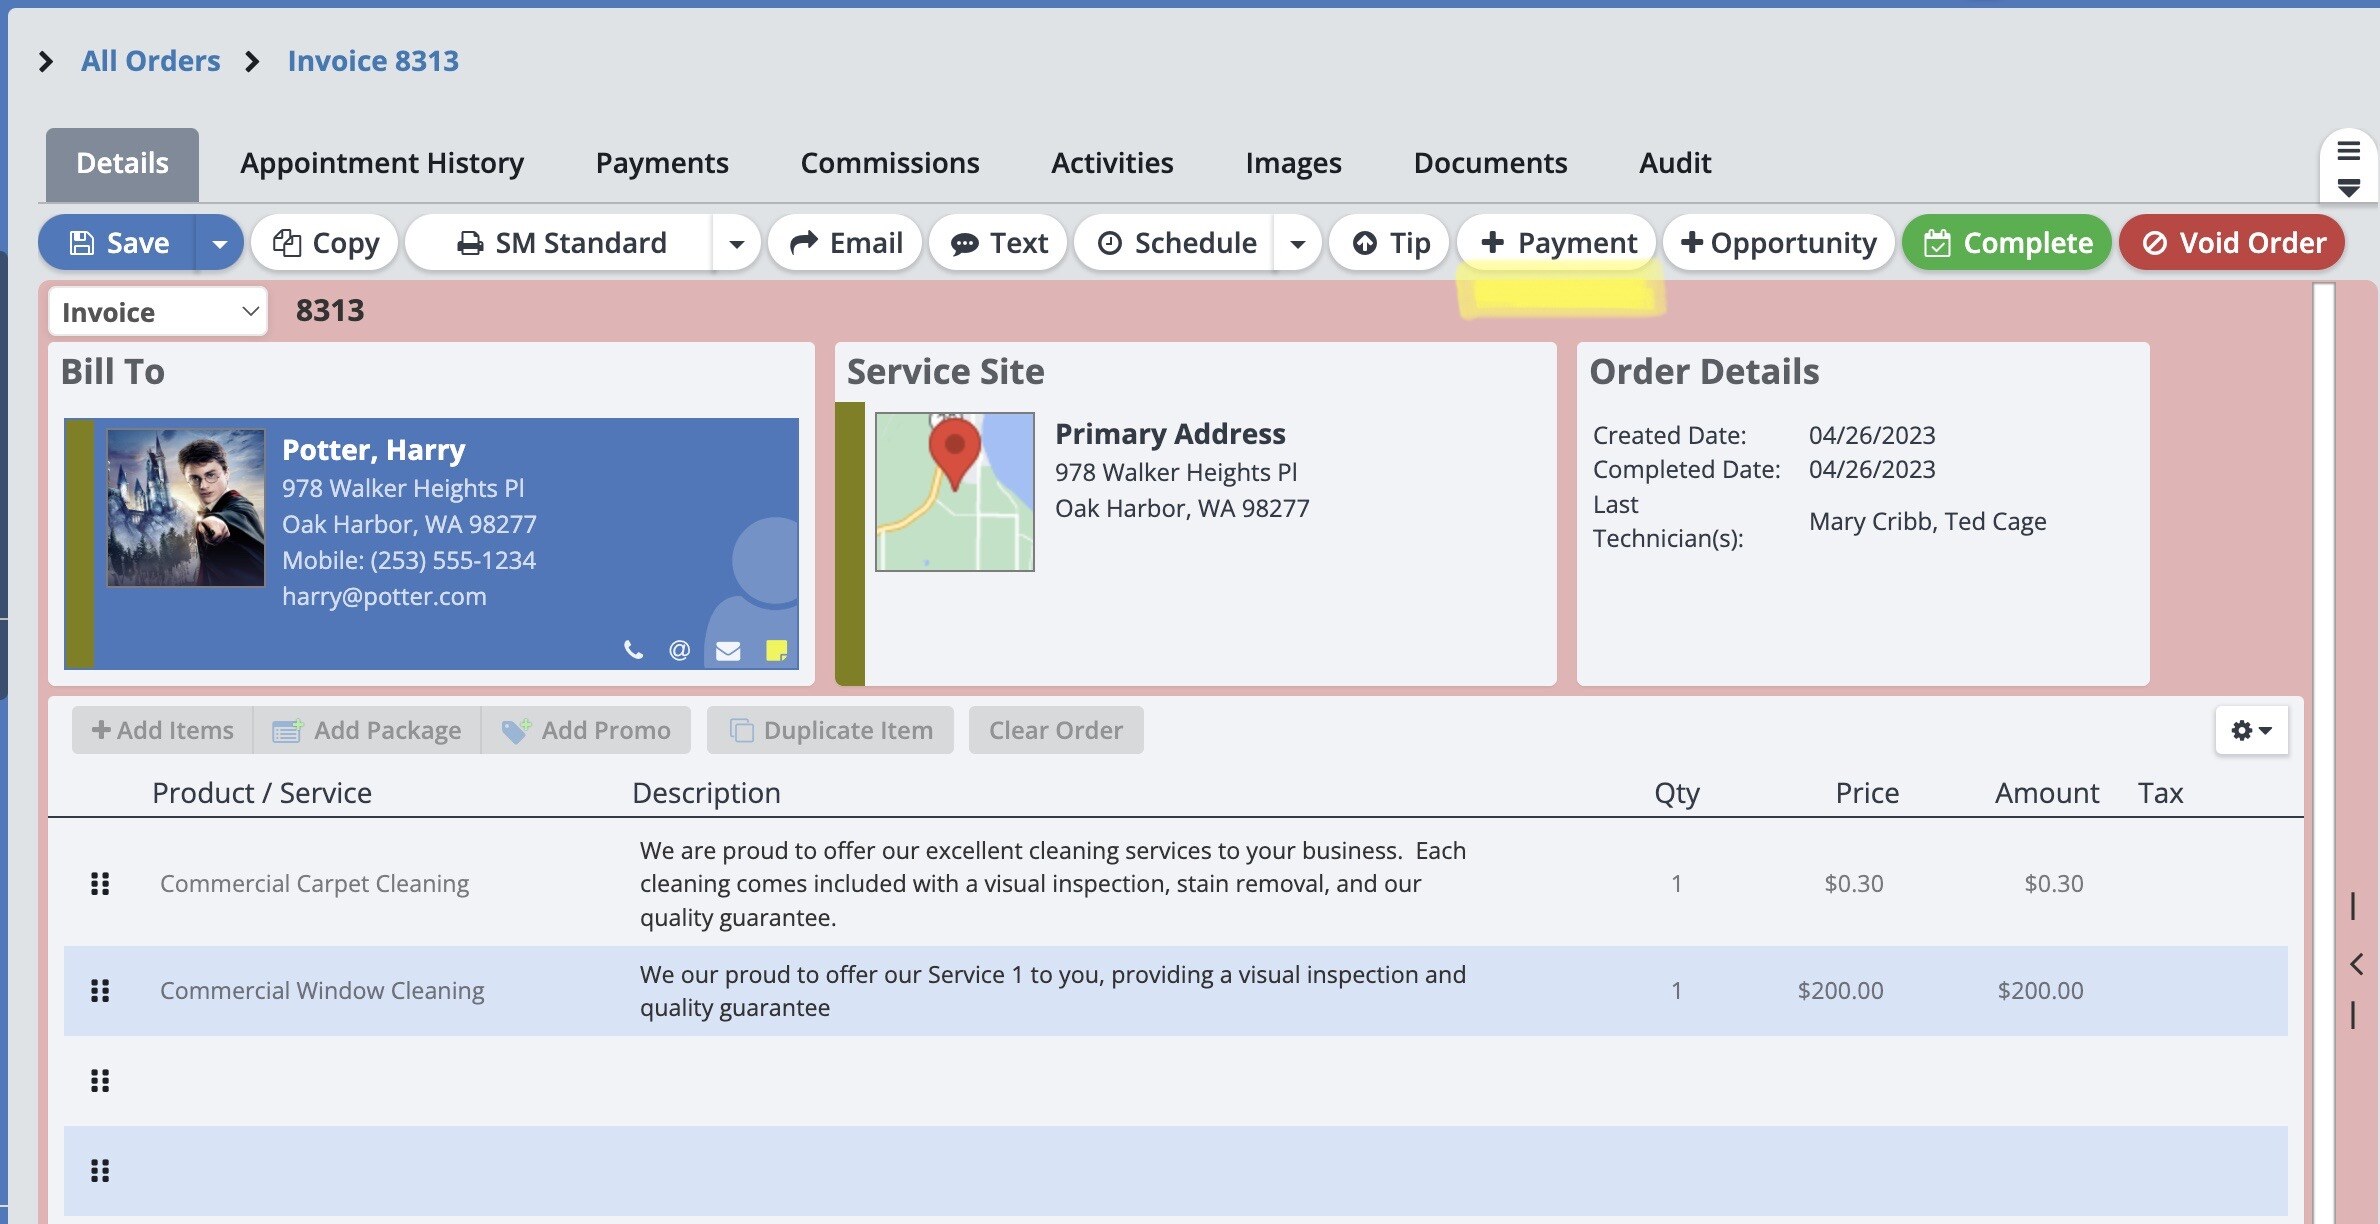The height and width of the screenshot is (1224, 2380).
Task: Open the Commissions tab
Action: pos(889,163)
